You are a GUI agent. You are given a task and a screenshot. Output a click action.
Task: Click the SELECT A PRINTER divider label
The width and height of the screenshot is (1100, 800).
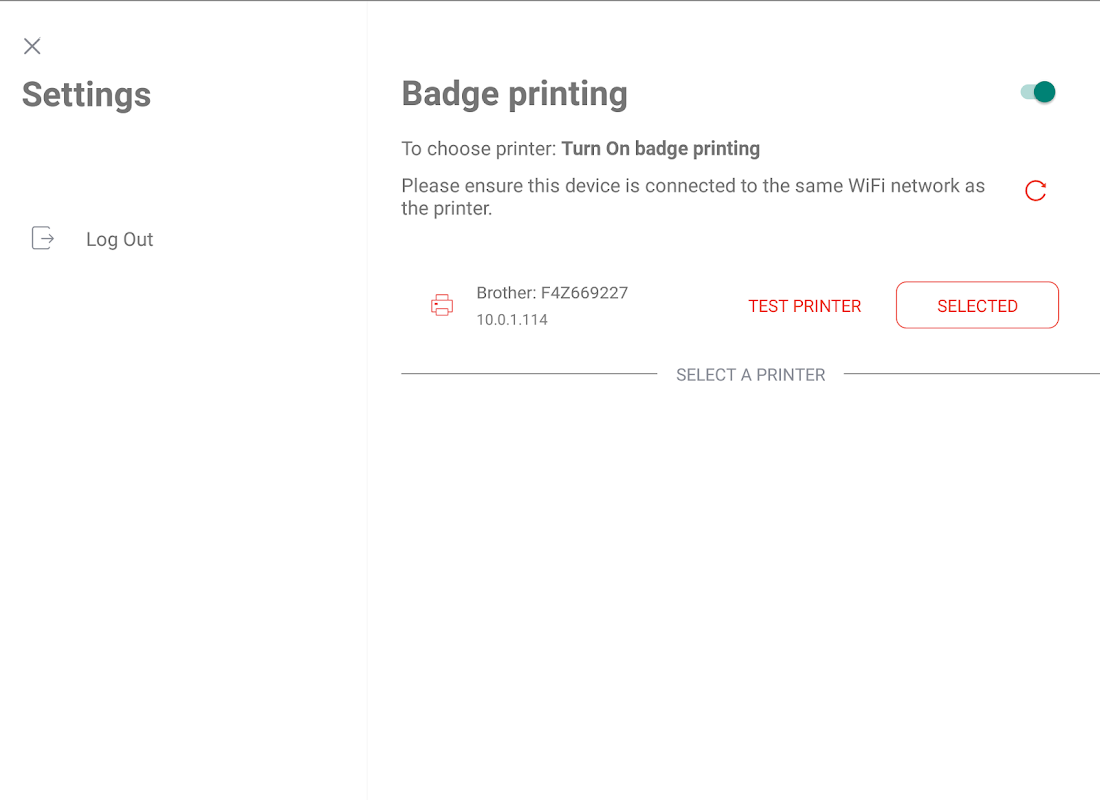tap(750, 375)
